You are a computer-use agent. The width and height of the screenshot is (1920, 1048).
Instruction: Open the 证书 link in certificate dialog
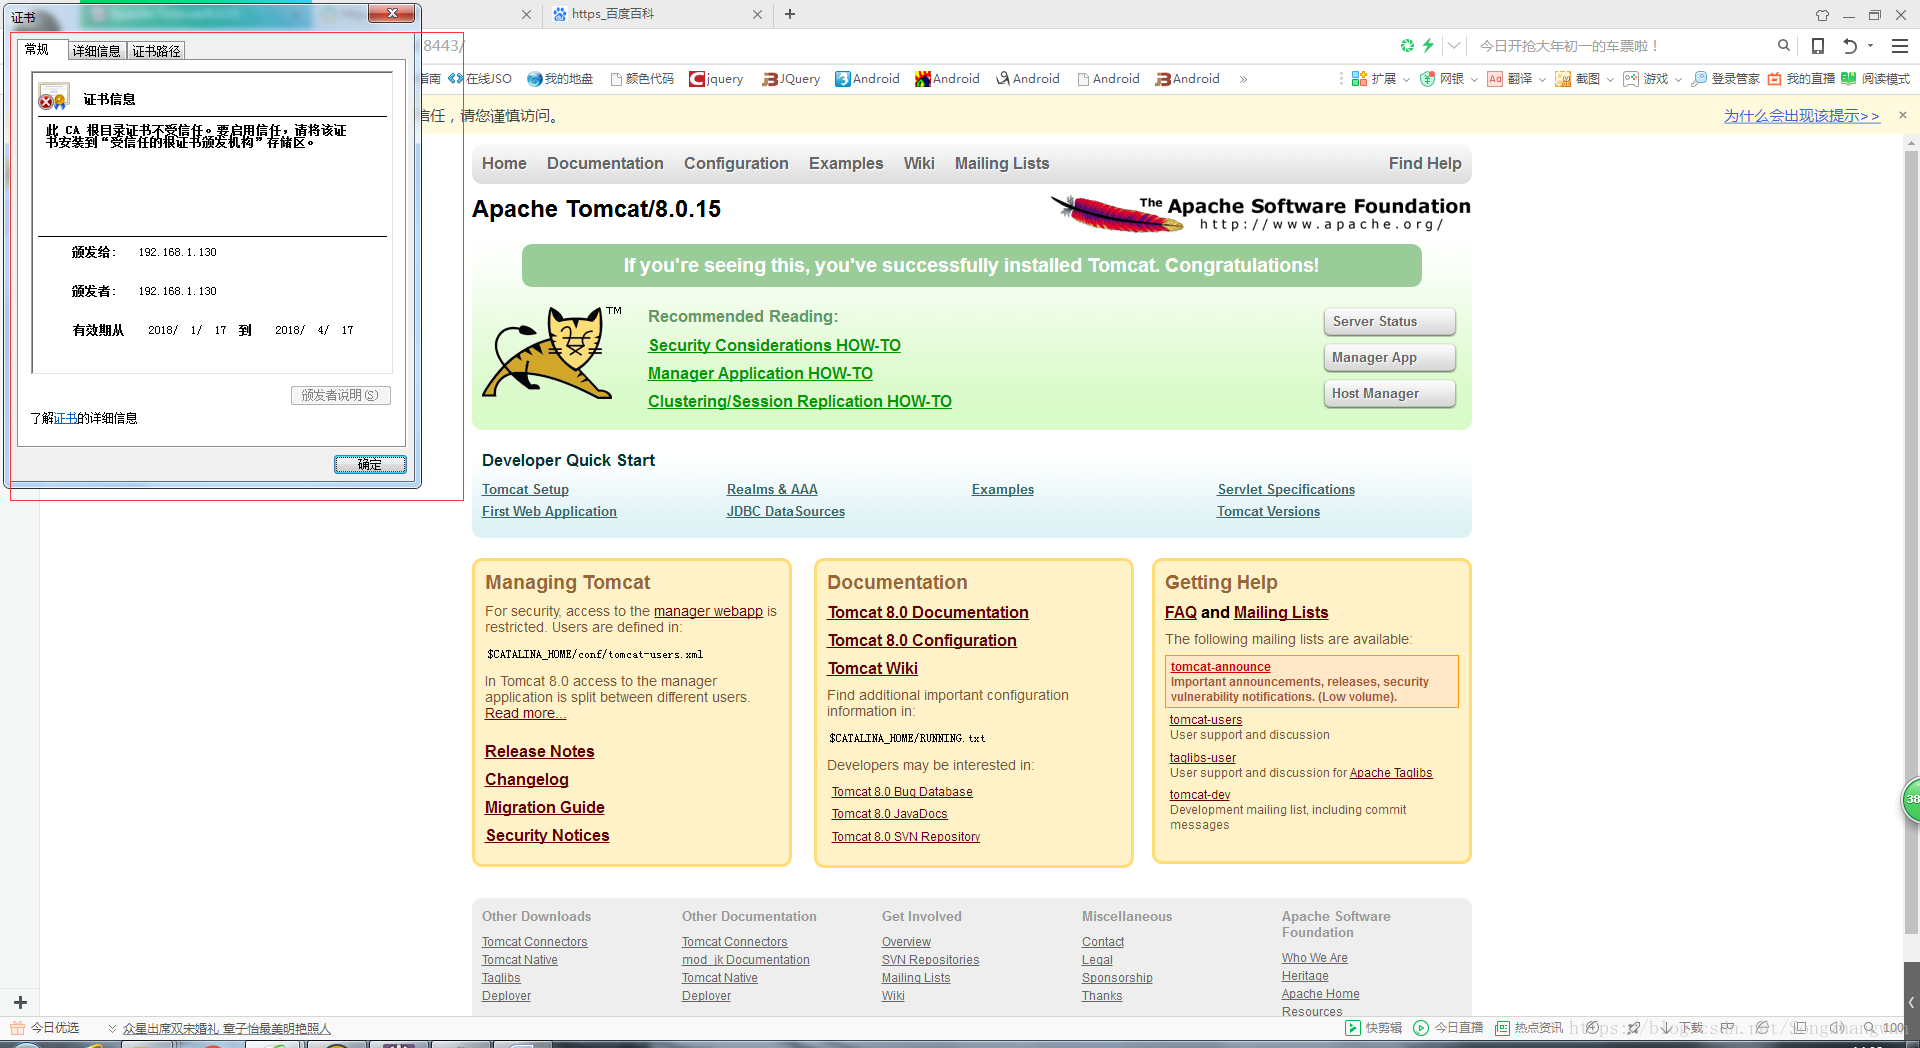(x=65, y=418)
